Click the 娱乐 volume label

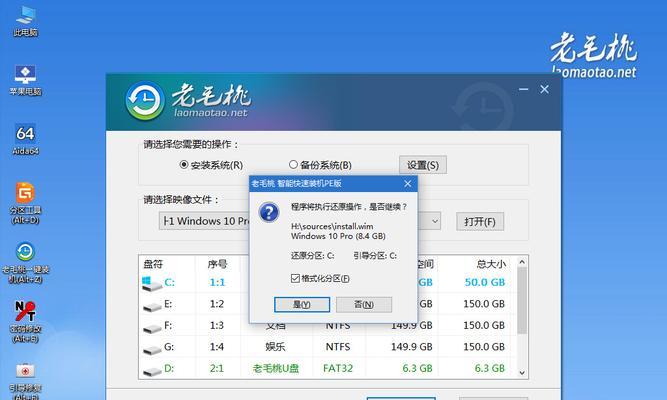(275, 347)
